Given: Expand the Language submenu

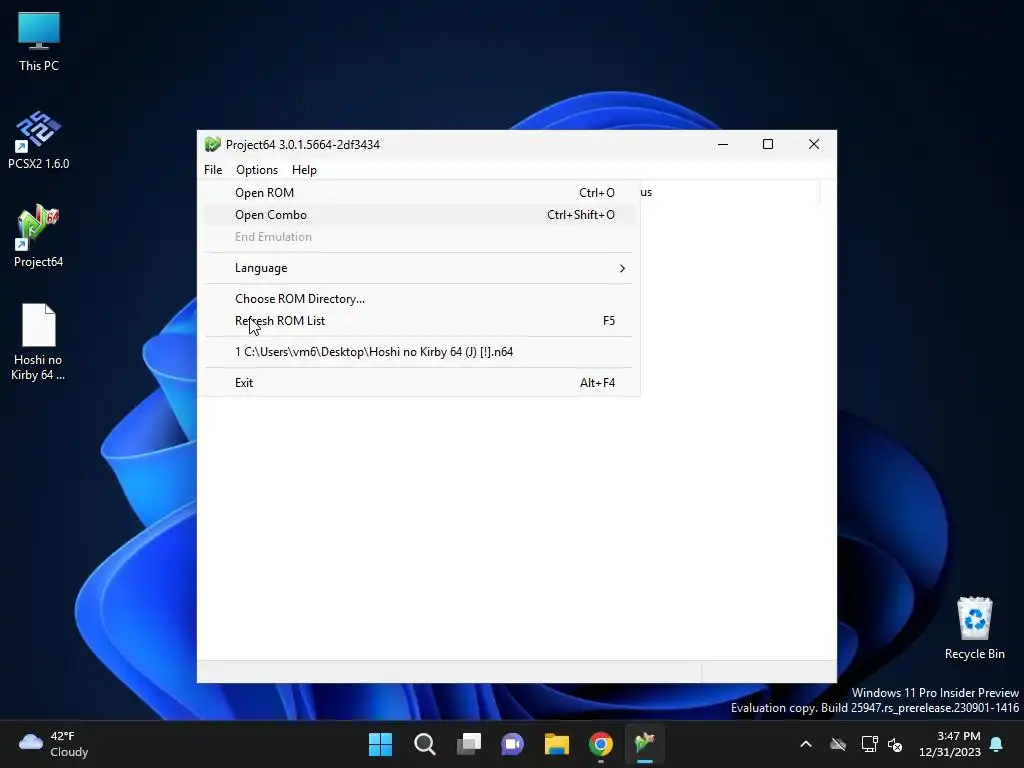Looking at the screenshot, I should point(419,268).
